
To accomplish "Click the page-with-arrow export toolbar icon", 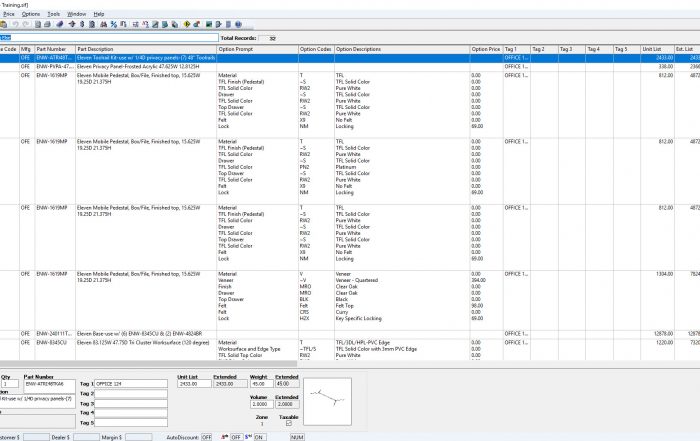I will point(218,24).
